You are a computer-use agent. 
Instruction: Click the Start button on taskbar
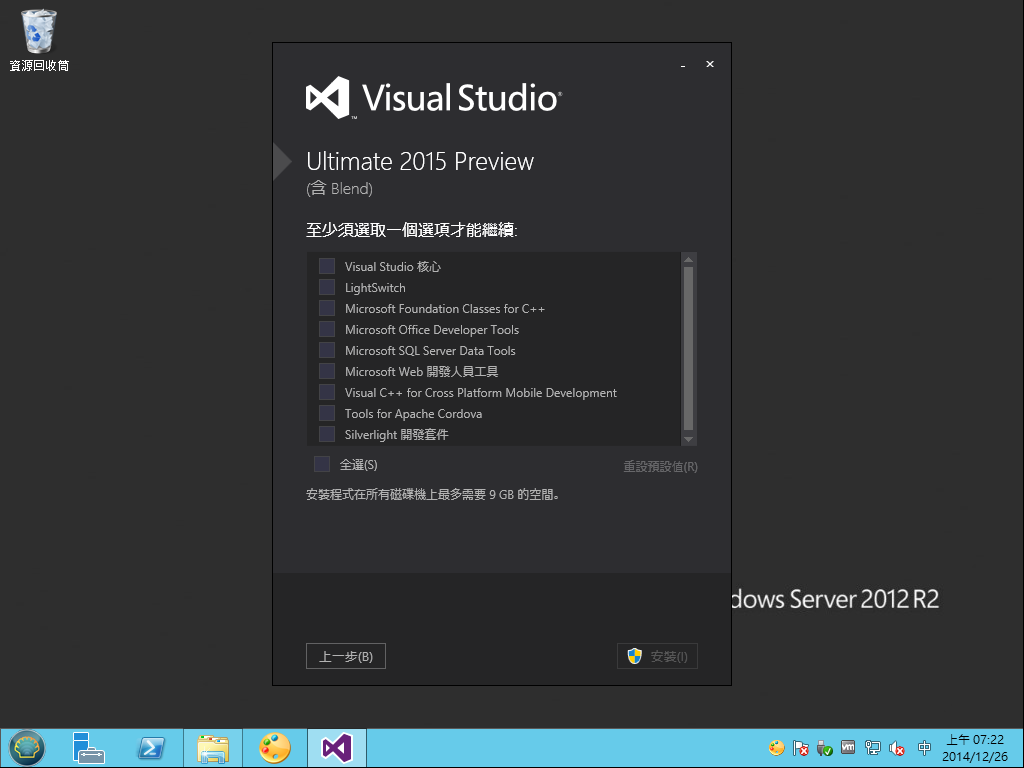click(x=27, y=748)
